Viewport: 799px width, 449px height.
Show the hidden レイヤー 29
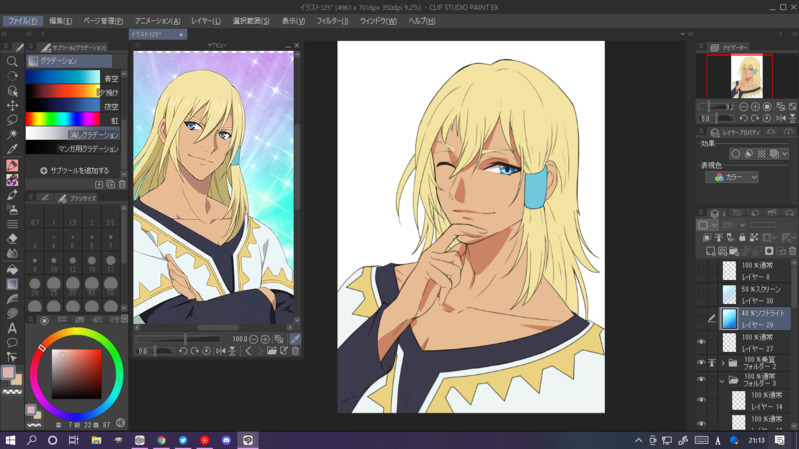701,319
